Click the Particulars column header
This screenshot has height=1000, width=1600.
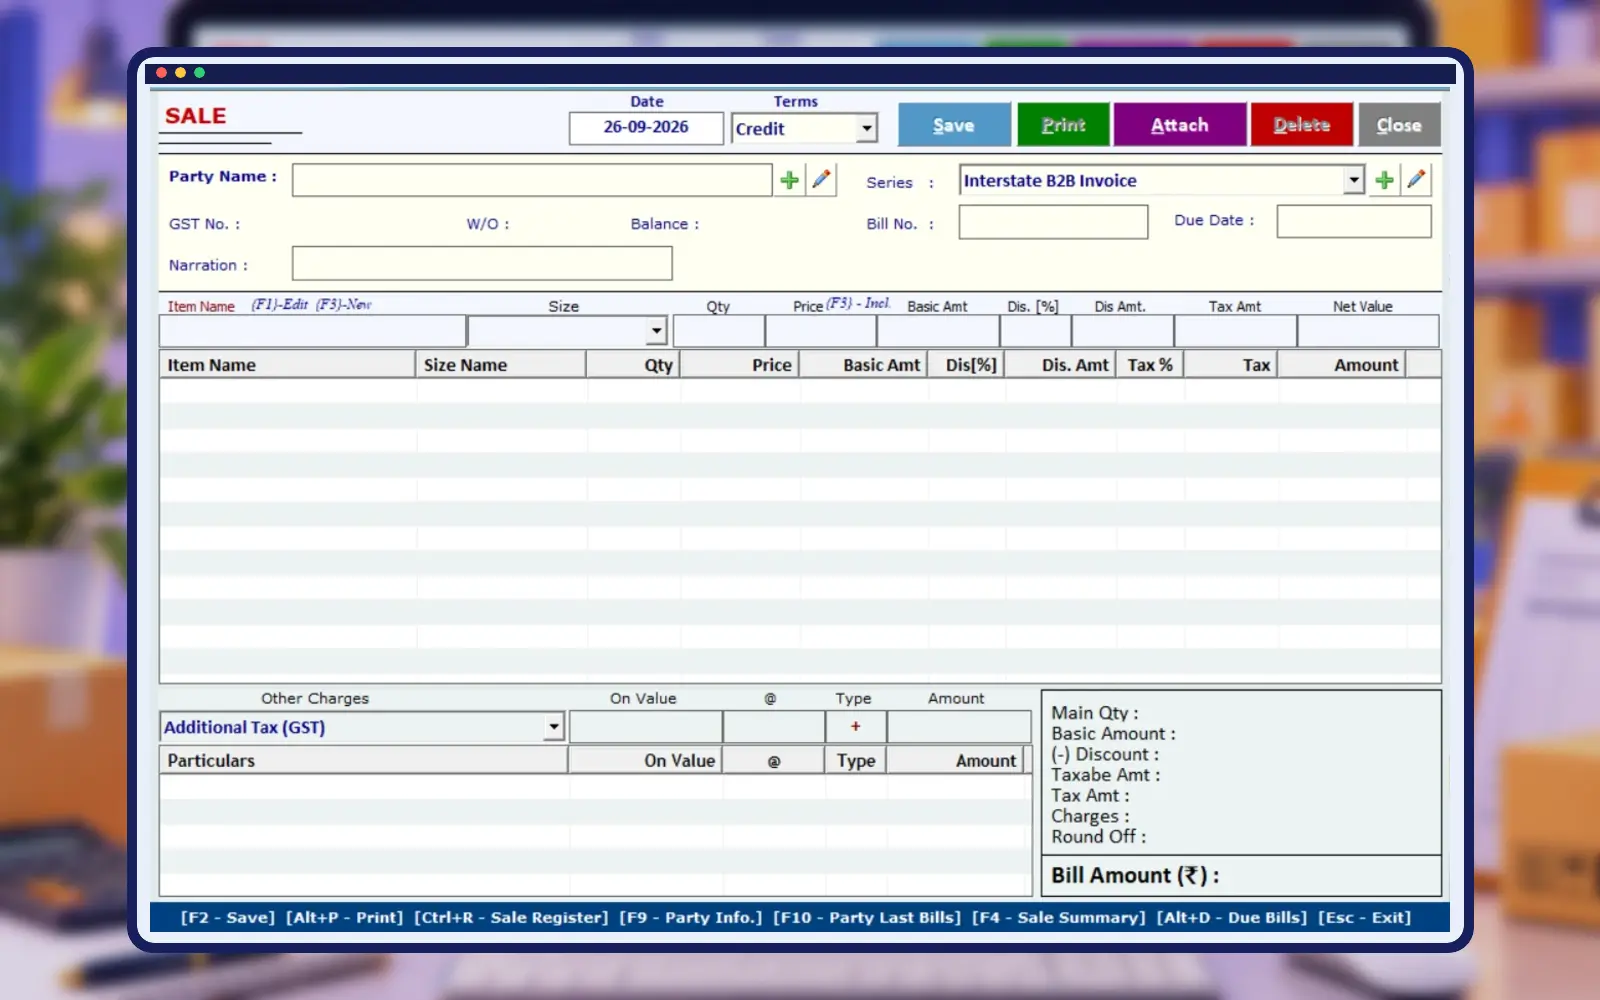363,761
